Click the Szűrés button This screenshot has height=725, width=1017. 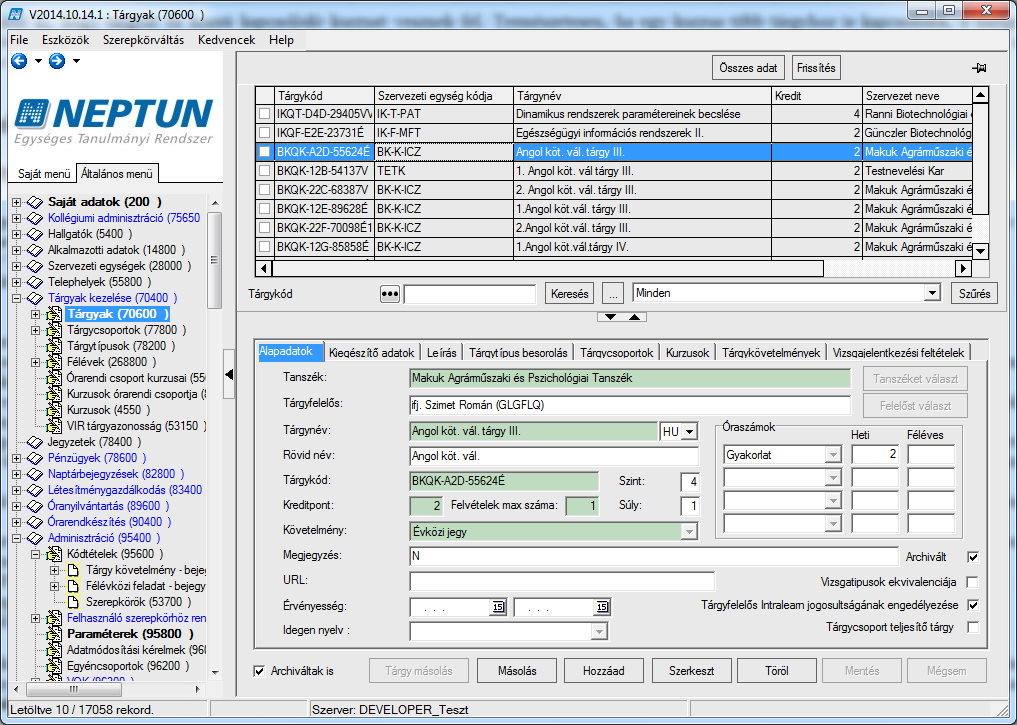coord(974,294)
